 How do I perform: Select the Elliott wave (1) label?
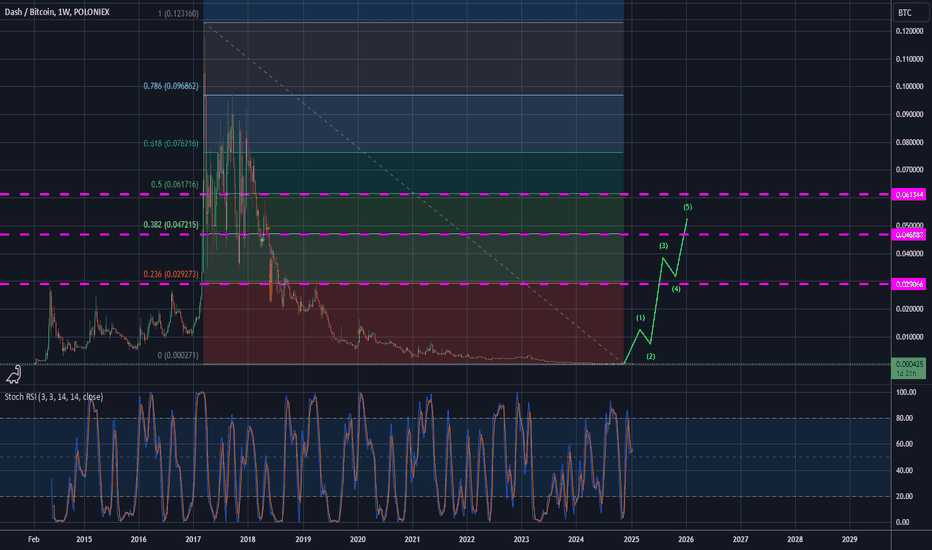point(640,318)
